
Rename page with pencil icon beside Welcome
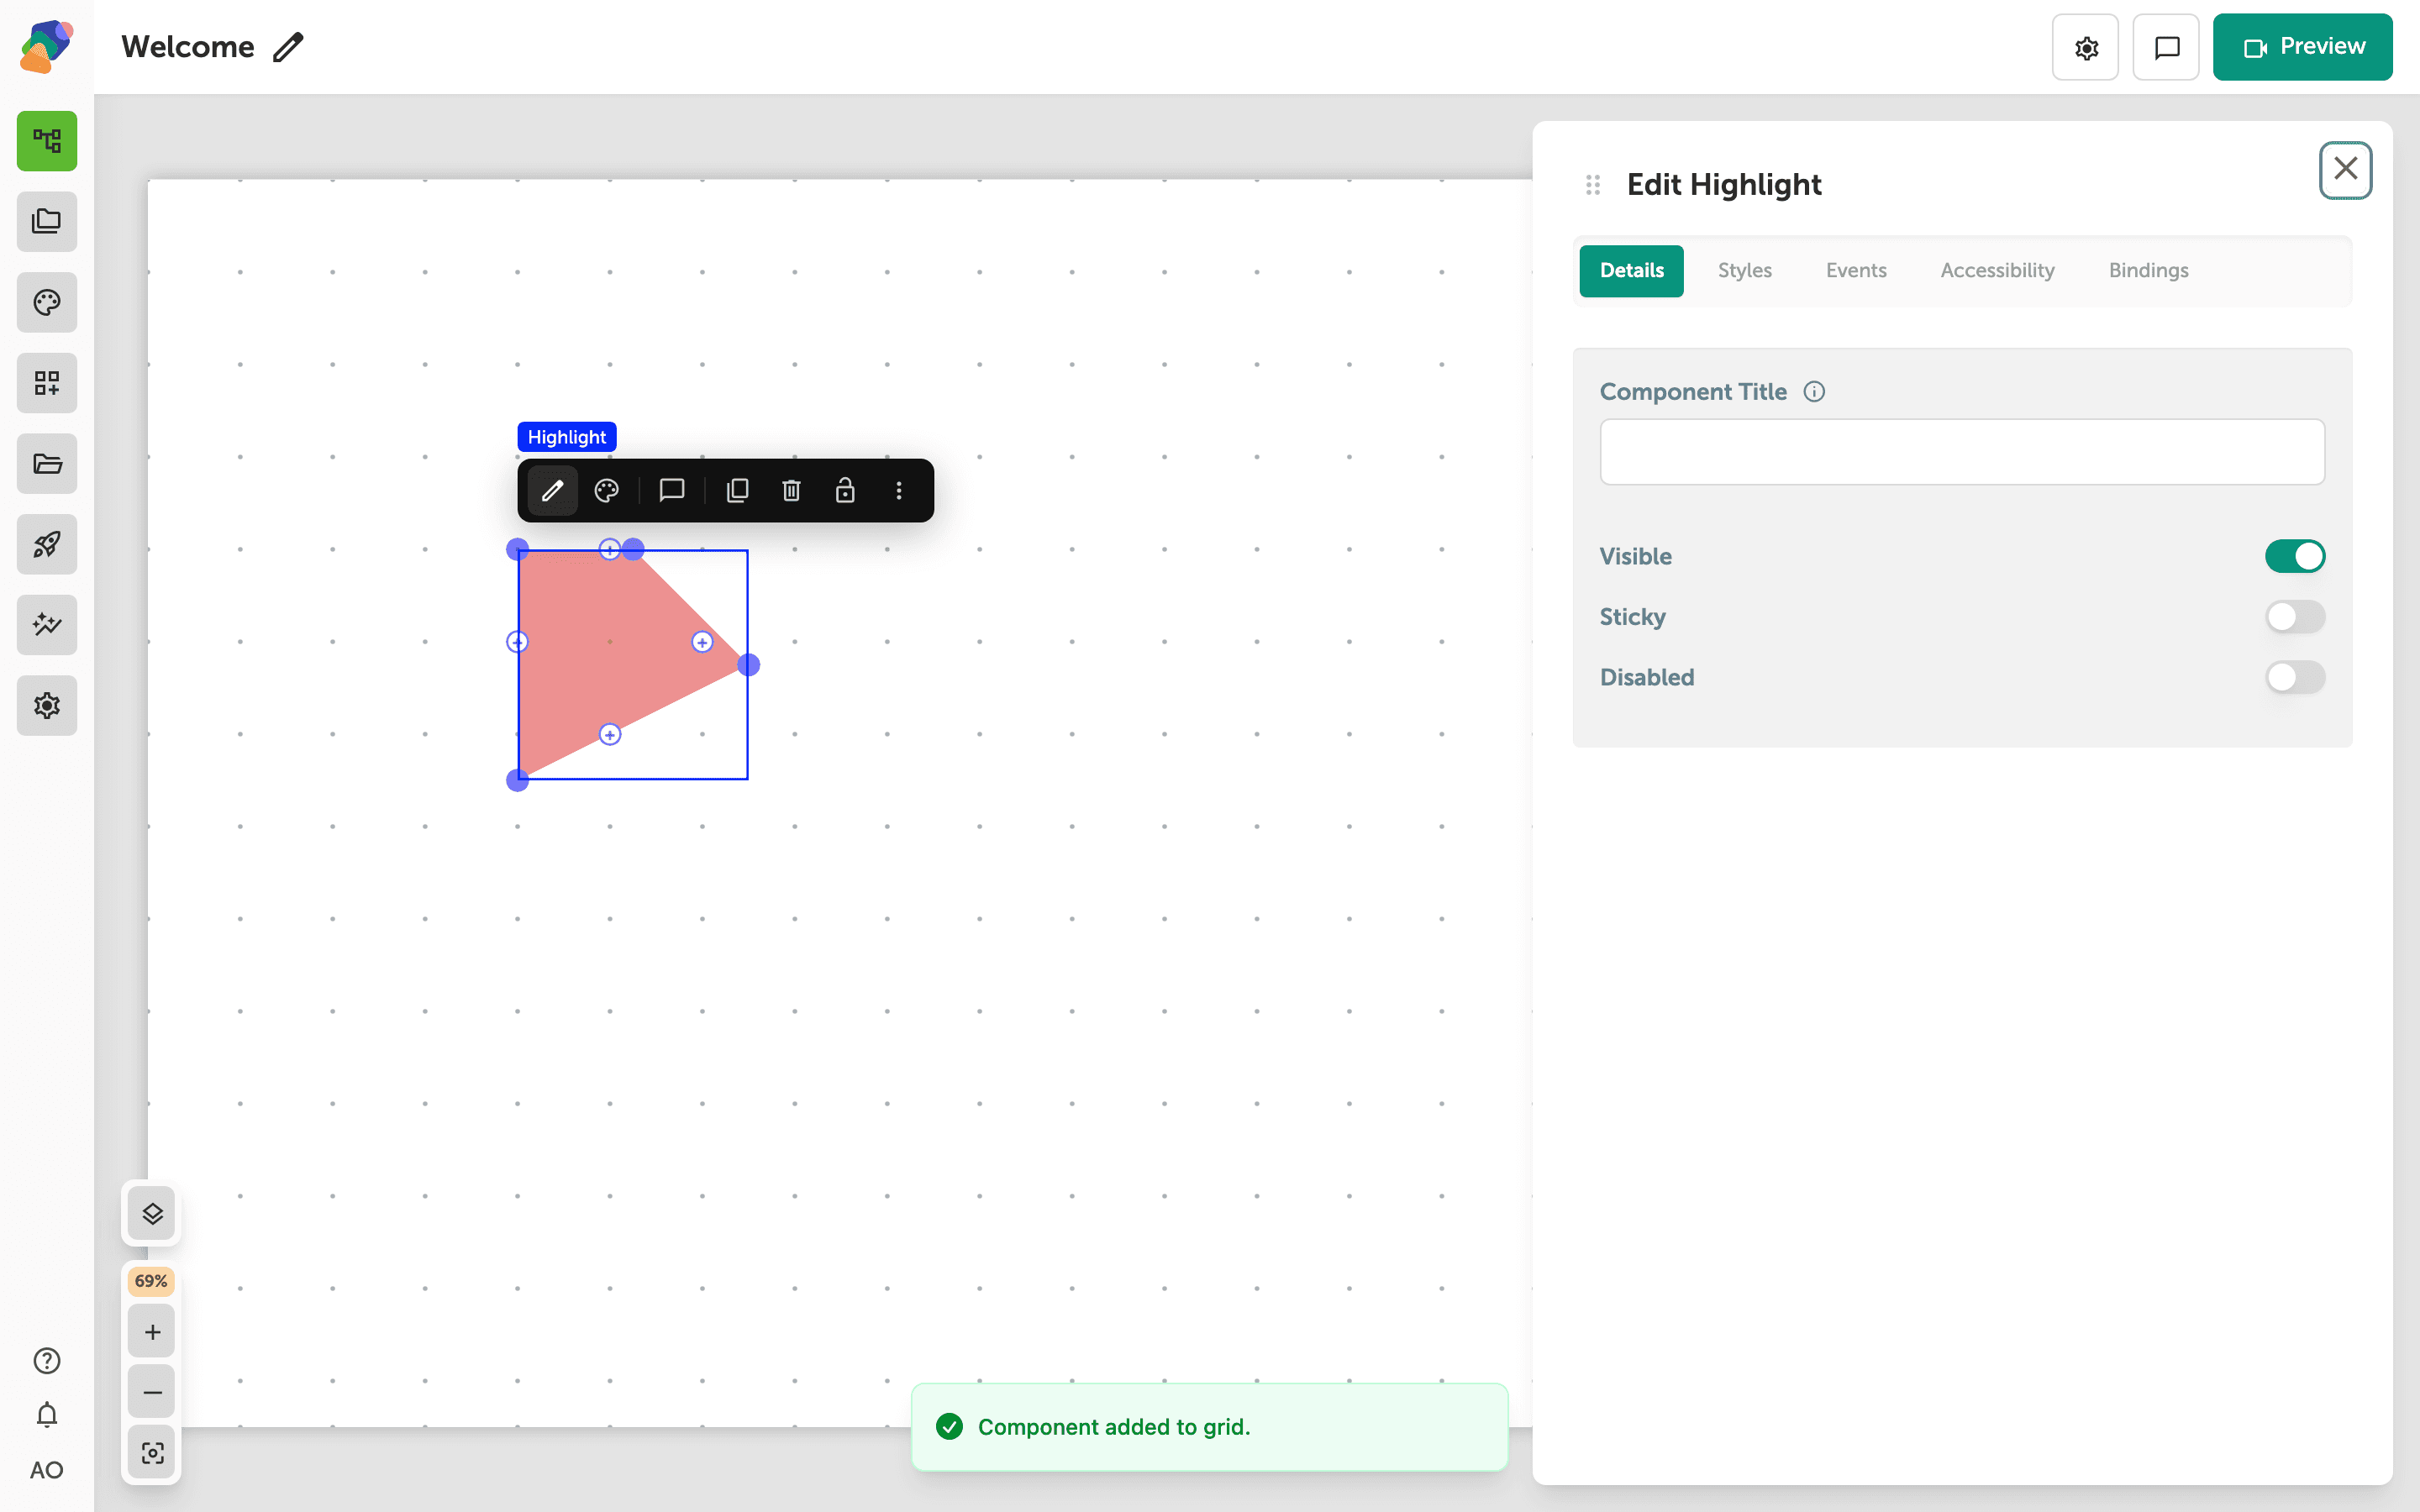[x=288, y=47]
